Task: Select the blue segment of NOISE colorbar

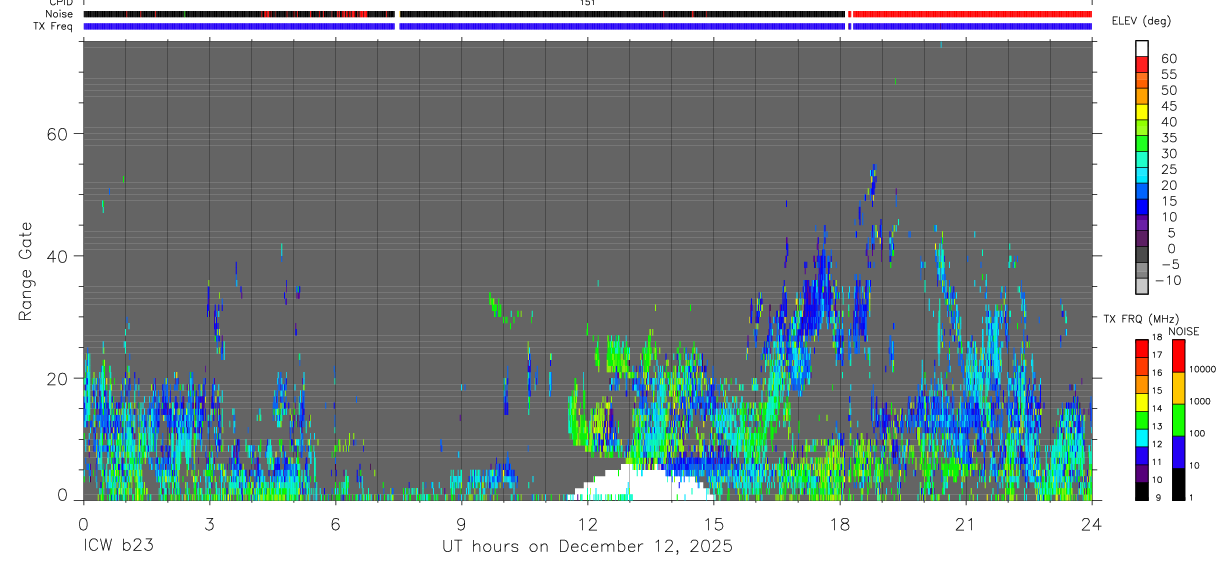Action: pyautogui.click(x=1178, y=451)
